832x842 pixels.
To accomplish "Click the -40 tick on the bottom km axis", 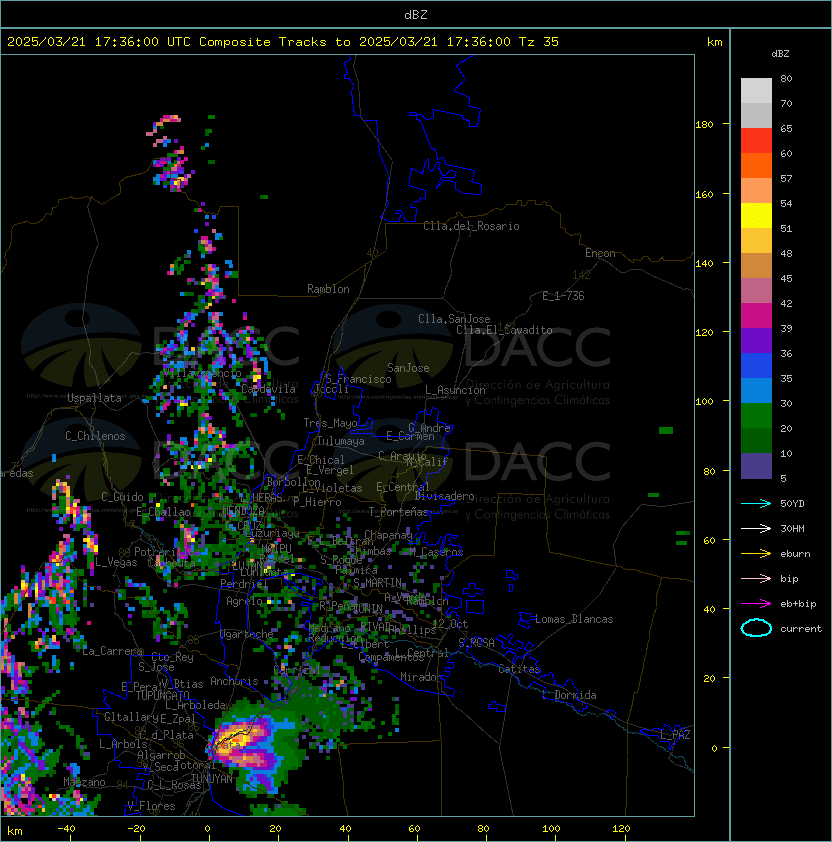I will point(66,829).
